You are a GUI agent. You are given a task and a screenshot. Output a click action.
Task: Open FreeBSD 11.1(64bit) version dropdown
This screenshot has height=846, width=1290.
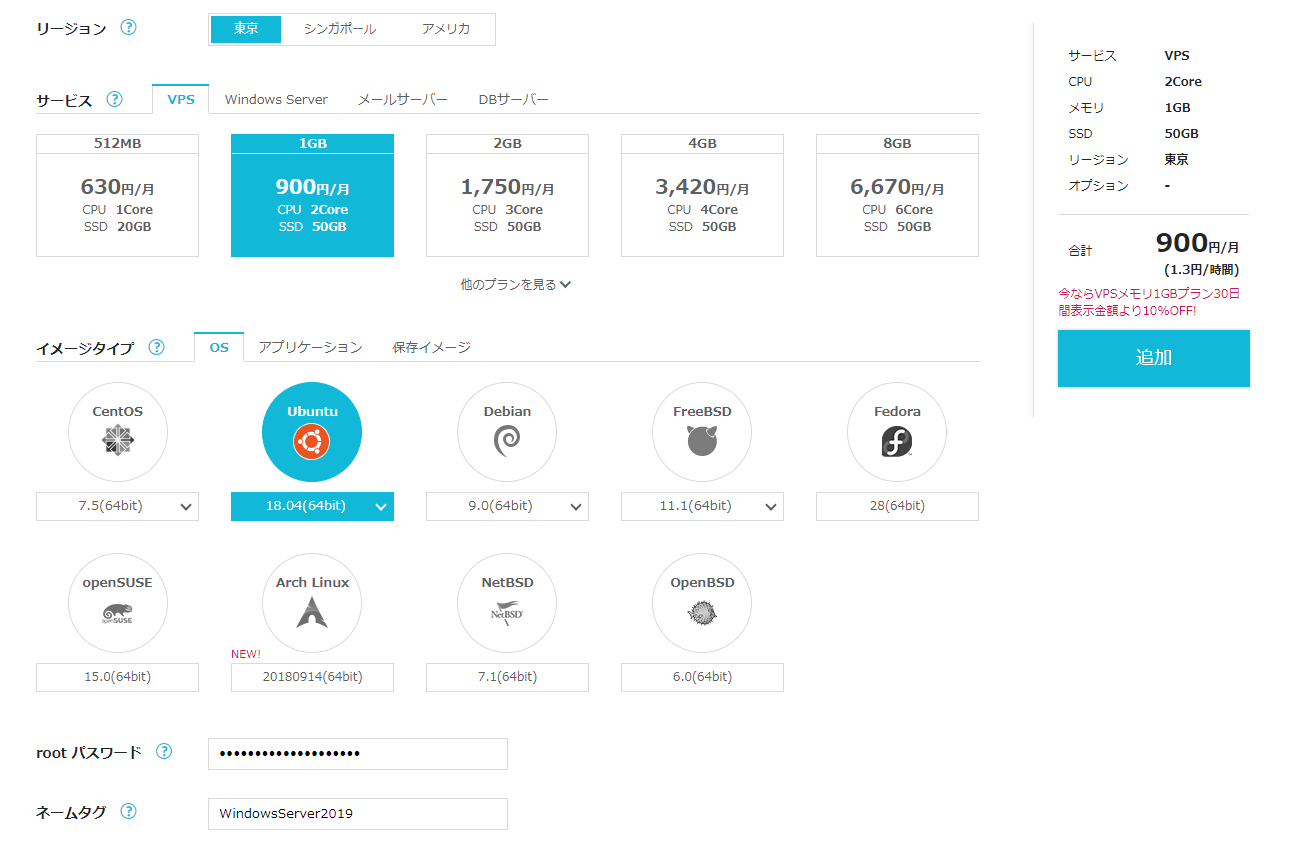pyautogui.click(x=702, y=506)
